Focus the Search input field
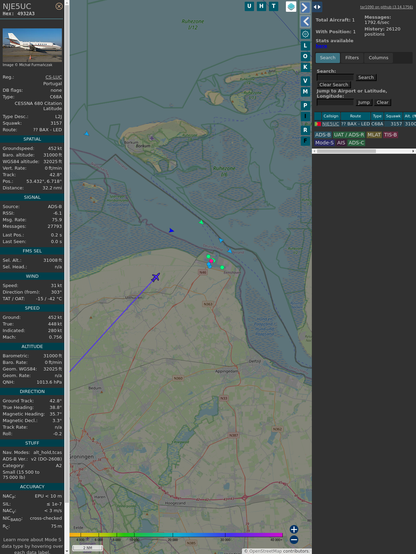The width and height of the screenshot is (416, 554). (335, 77)
